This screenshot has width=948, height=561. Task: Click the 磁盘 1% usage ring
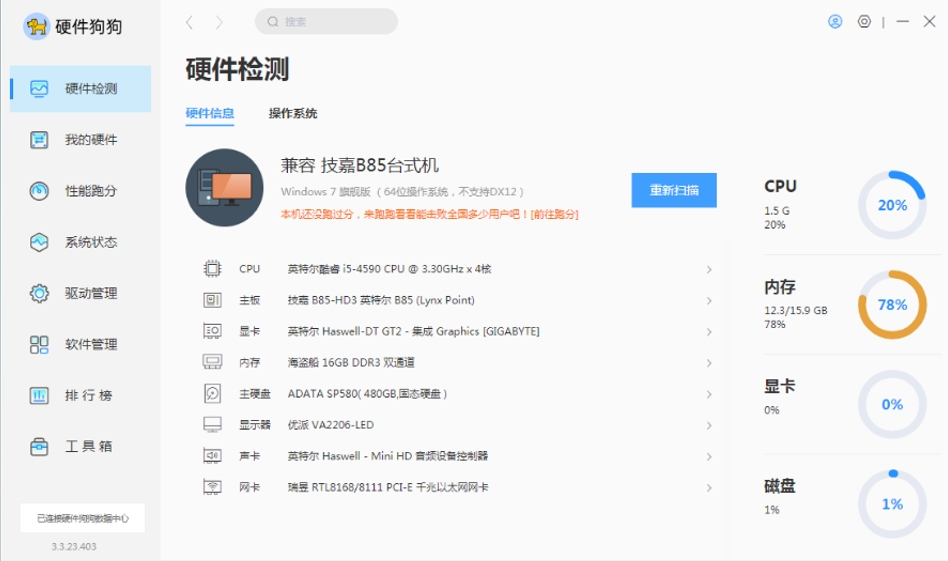pyautogui.click(x=892, y=504)
